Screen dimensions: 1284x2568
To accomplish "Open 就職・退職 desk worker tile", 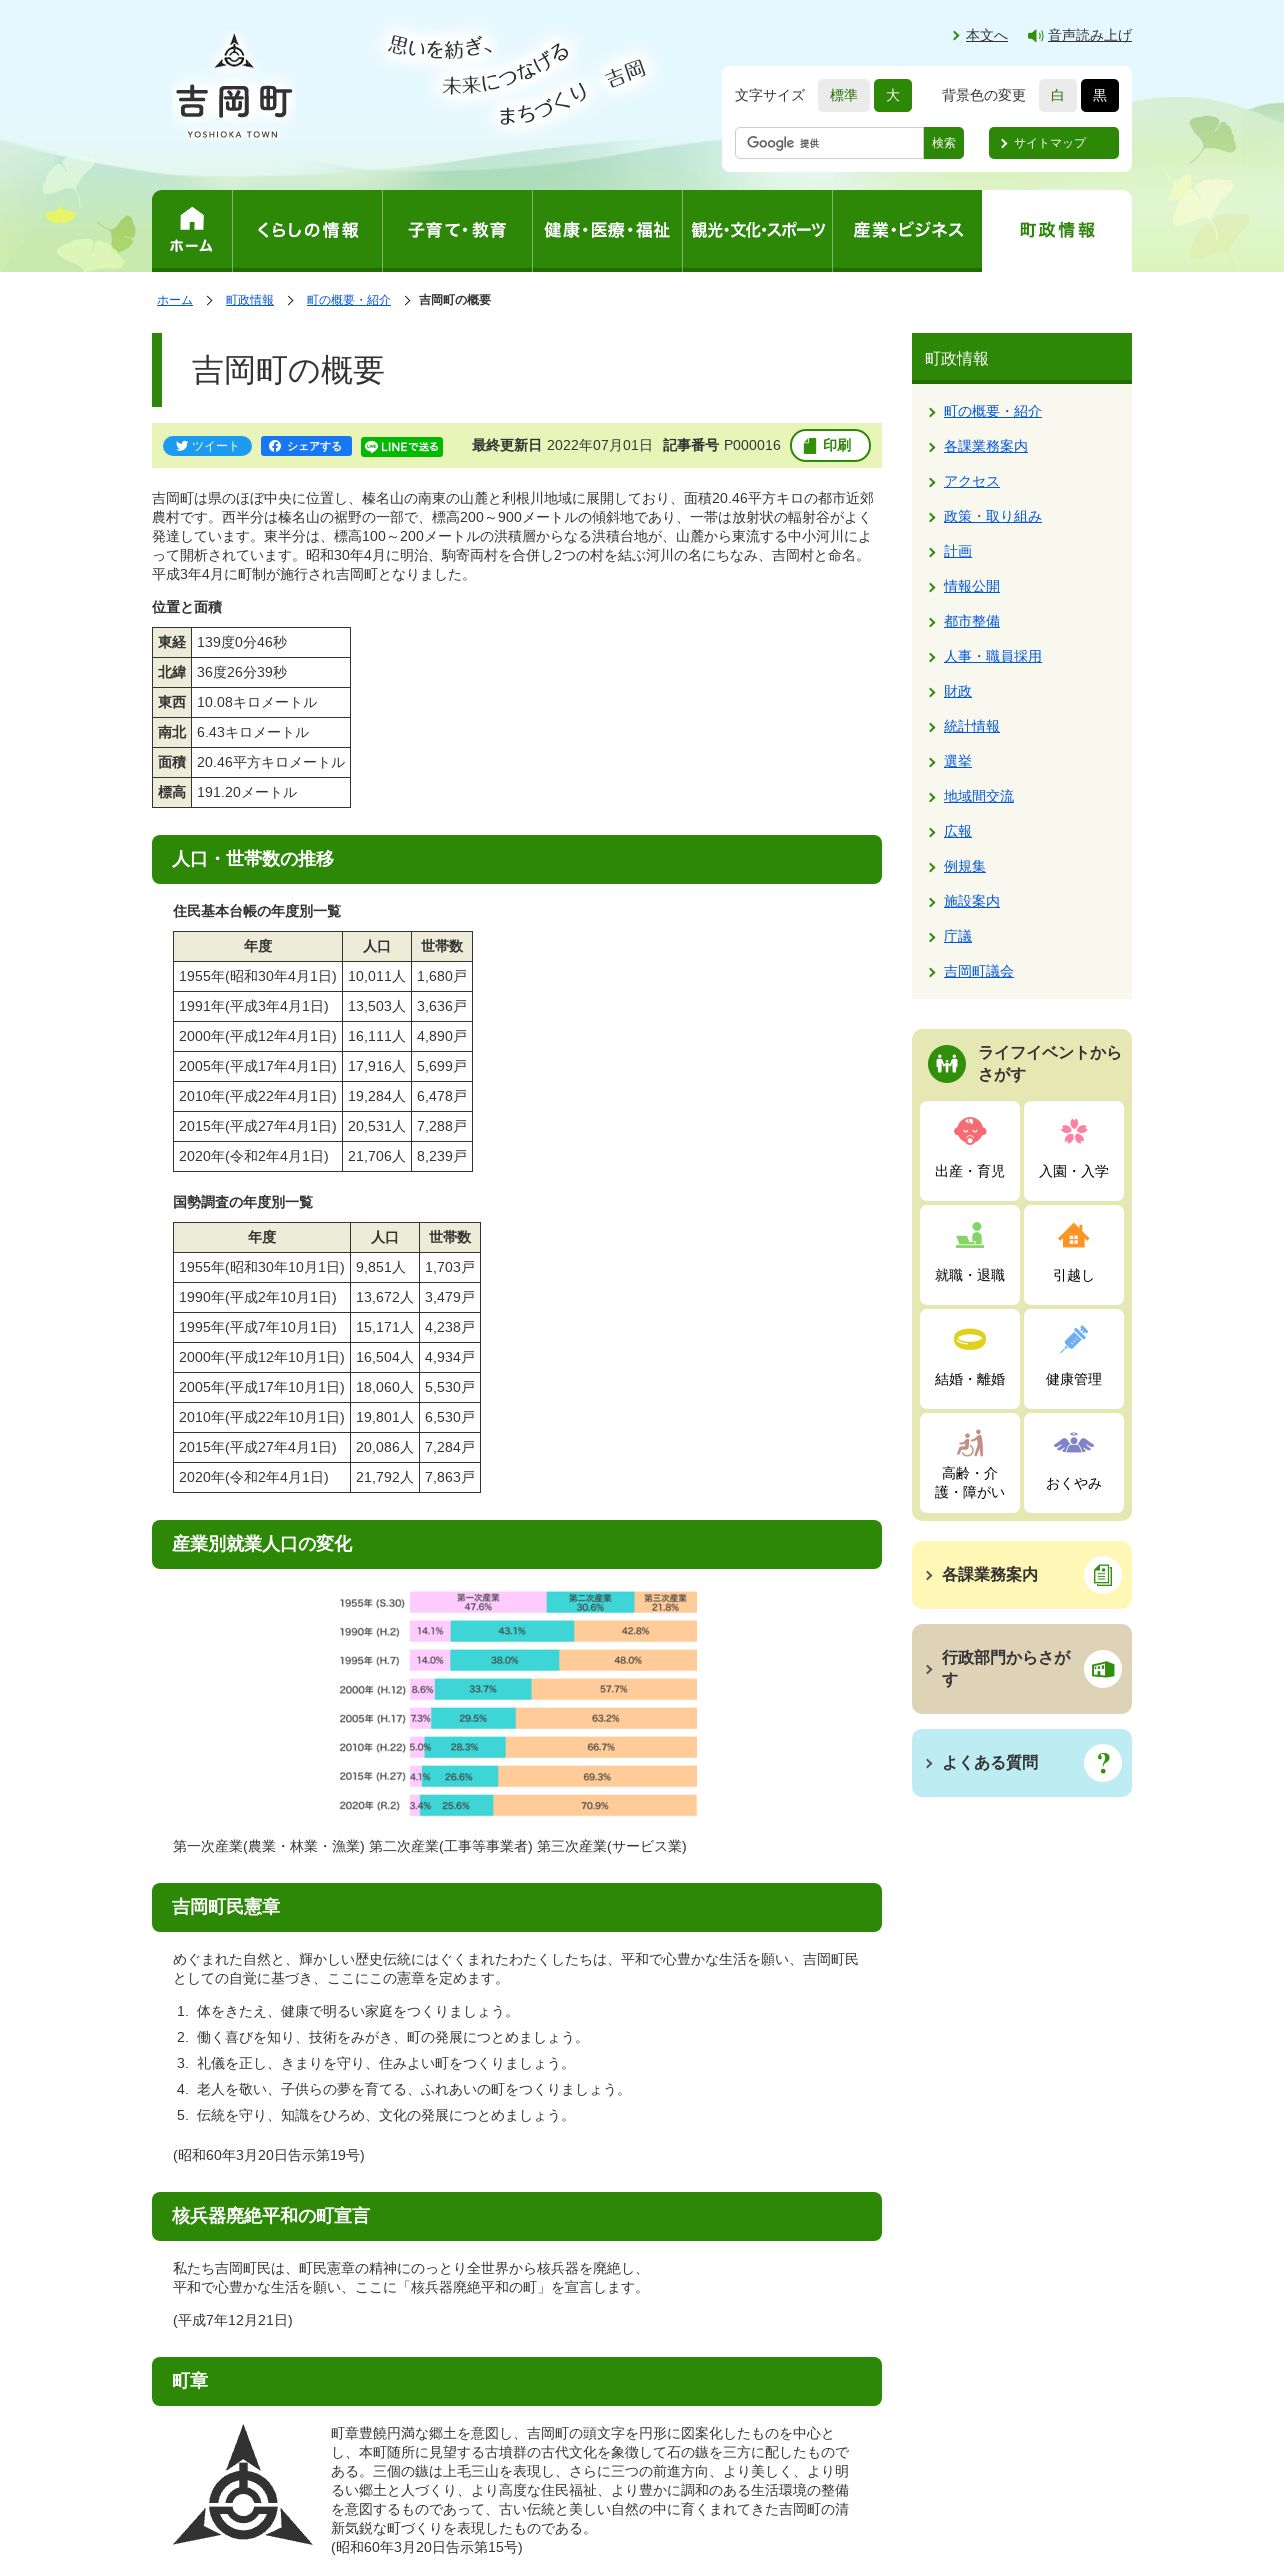I will tap(970, 1255).
